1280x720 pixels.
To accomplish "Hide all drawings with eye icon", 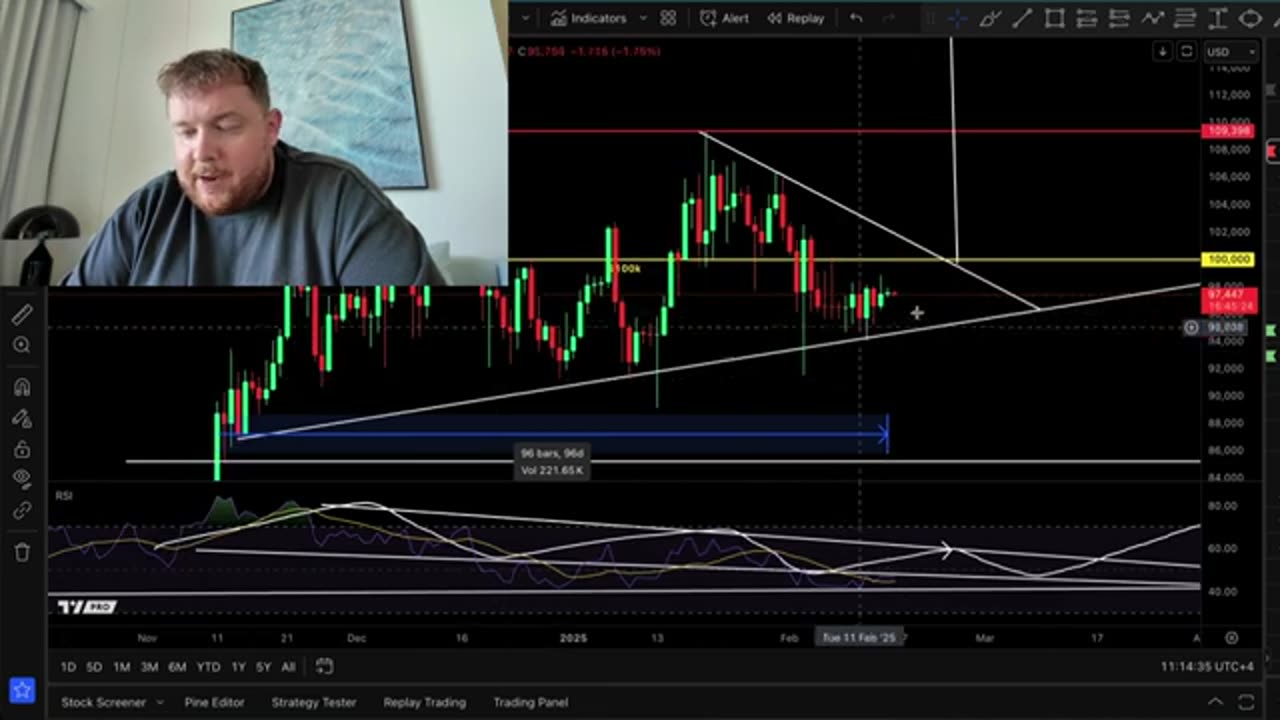I will click(22, 480).
